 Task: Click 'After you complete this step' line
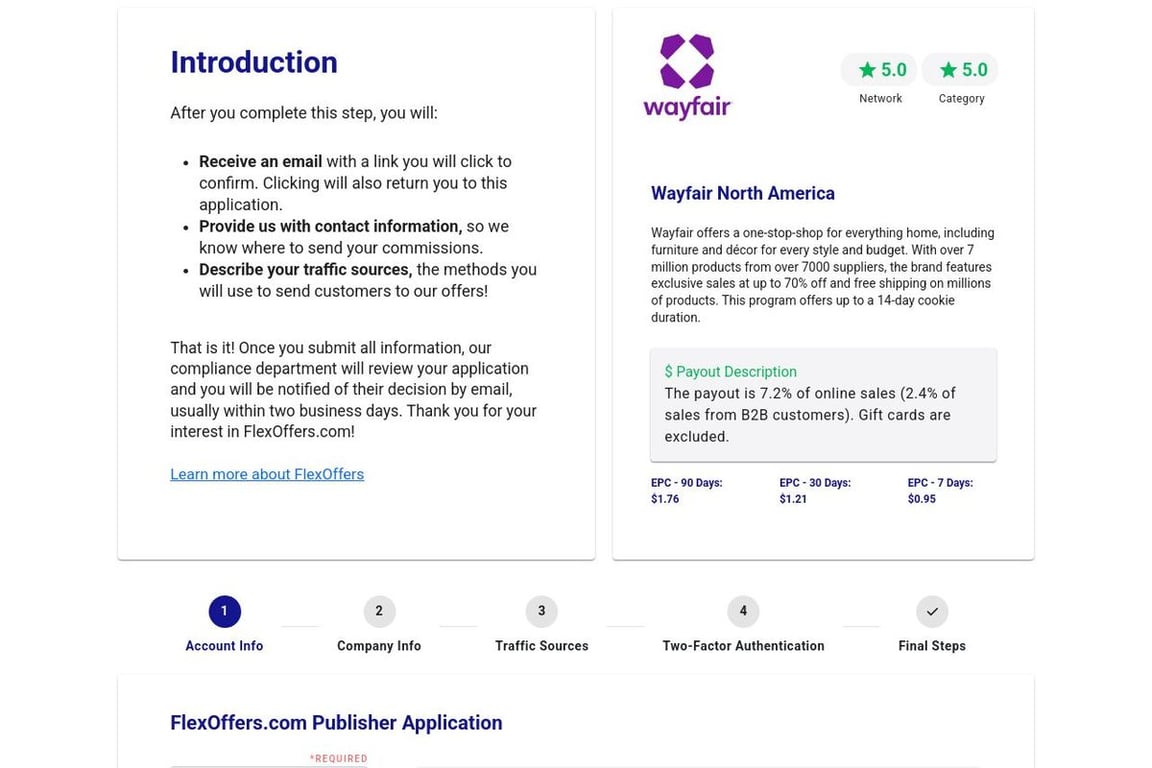(304, 113)
